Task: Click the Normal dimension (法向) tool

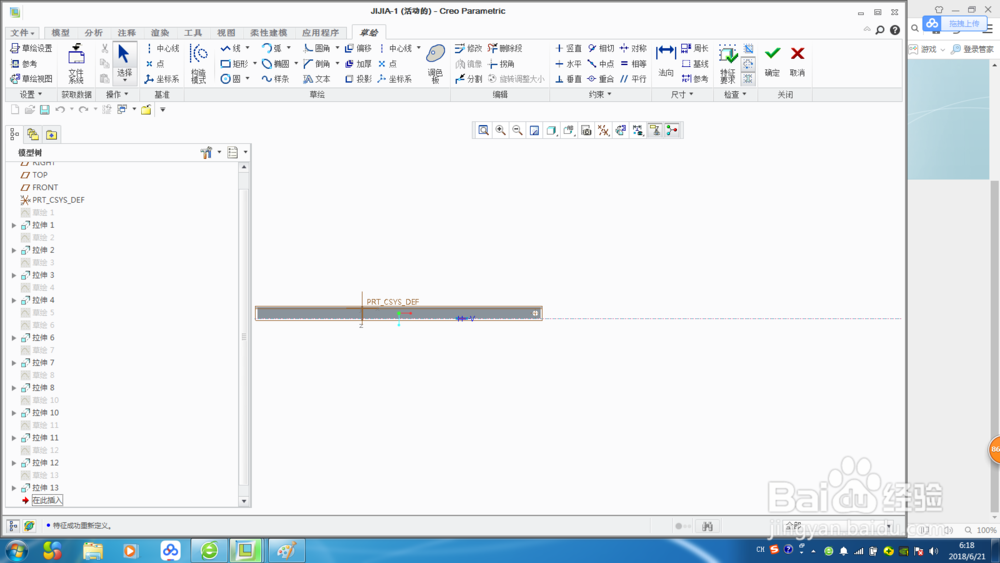Action: [x=666, y=61]
